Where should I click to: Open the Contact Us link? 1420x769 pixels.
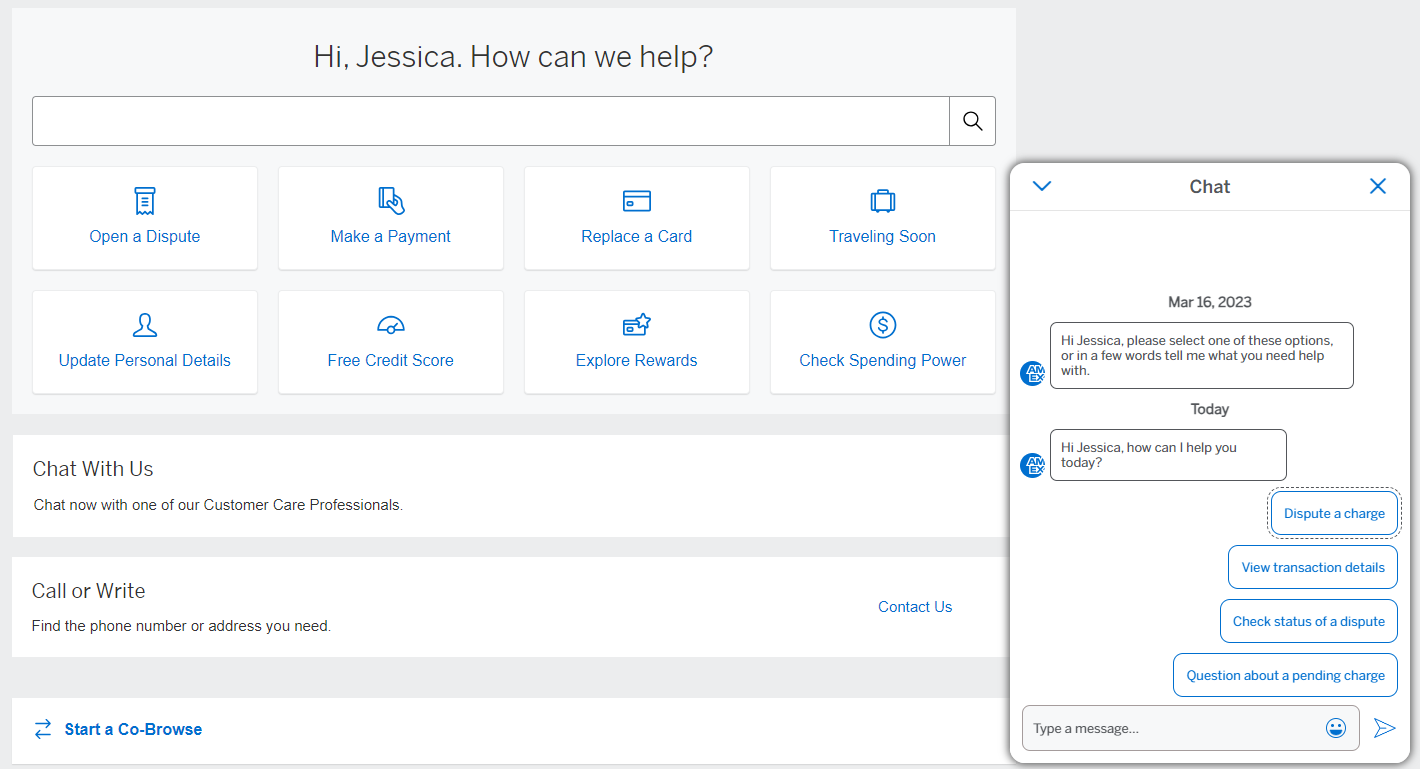click(x=915, y=607)
